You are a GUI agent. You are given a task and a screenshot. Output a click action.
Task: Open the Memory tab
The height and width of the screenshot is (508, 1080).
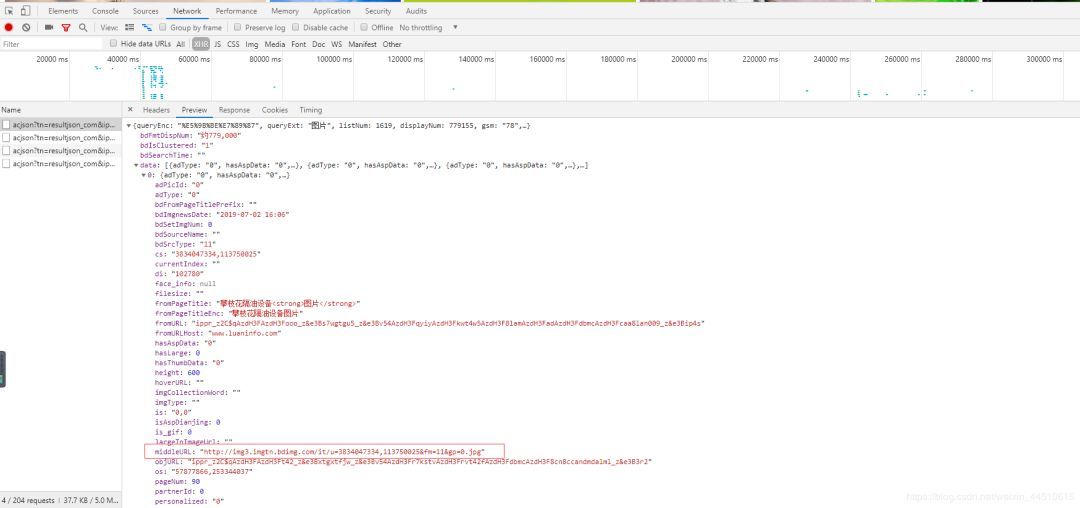click(285, 11)
